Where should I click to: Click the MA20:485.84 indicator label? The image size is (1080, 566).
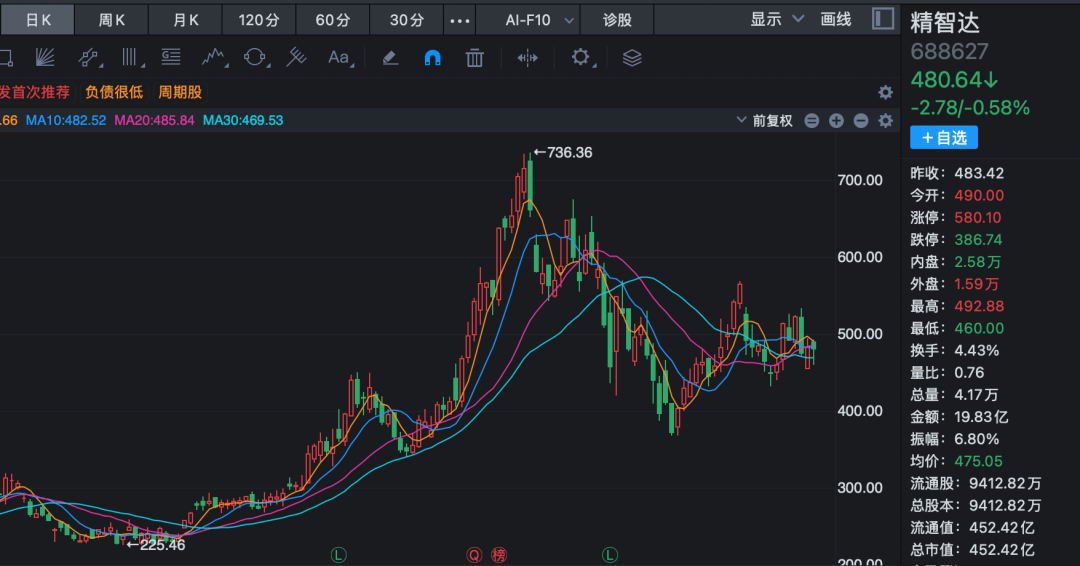tap(154, 120)
